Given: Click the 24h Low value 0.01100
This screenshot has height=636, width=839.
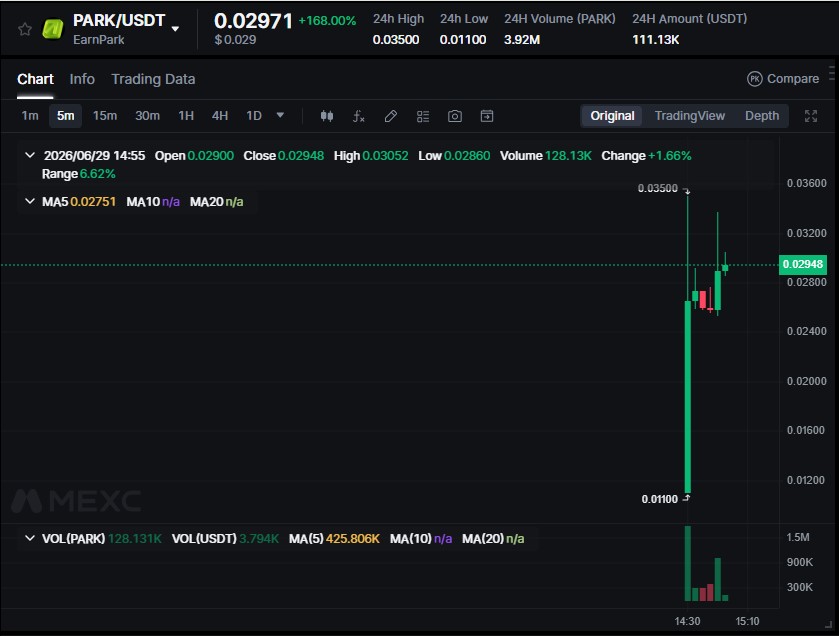Looking at the screenshot, I should tap(463, 40).
